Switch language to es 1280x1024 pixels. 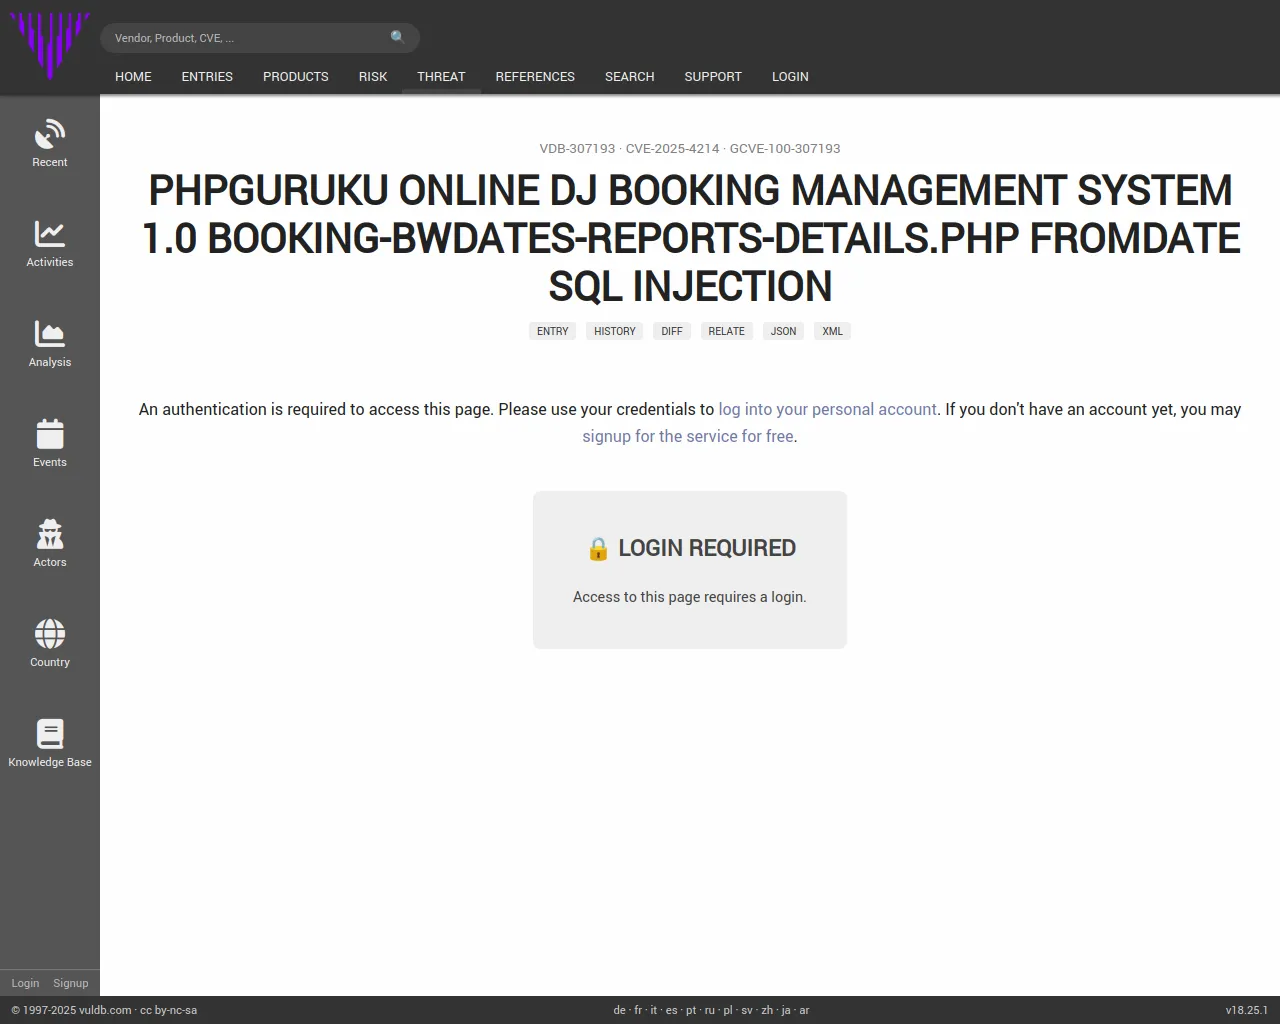672,1010
